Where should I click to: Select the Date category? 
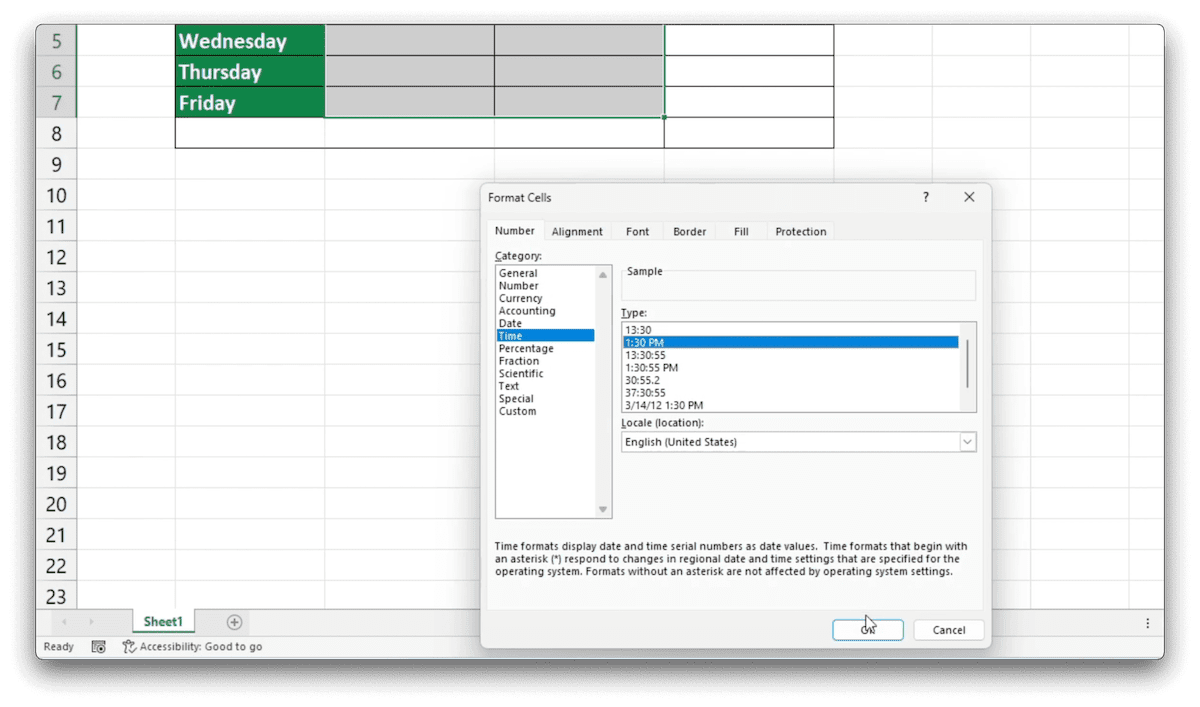pos(545,324)
